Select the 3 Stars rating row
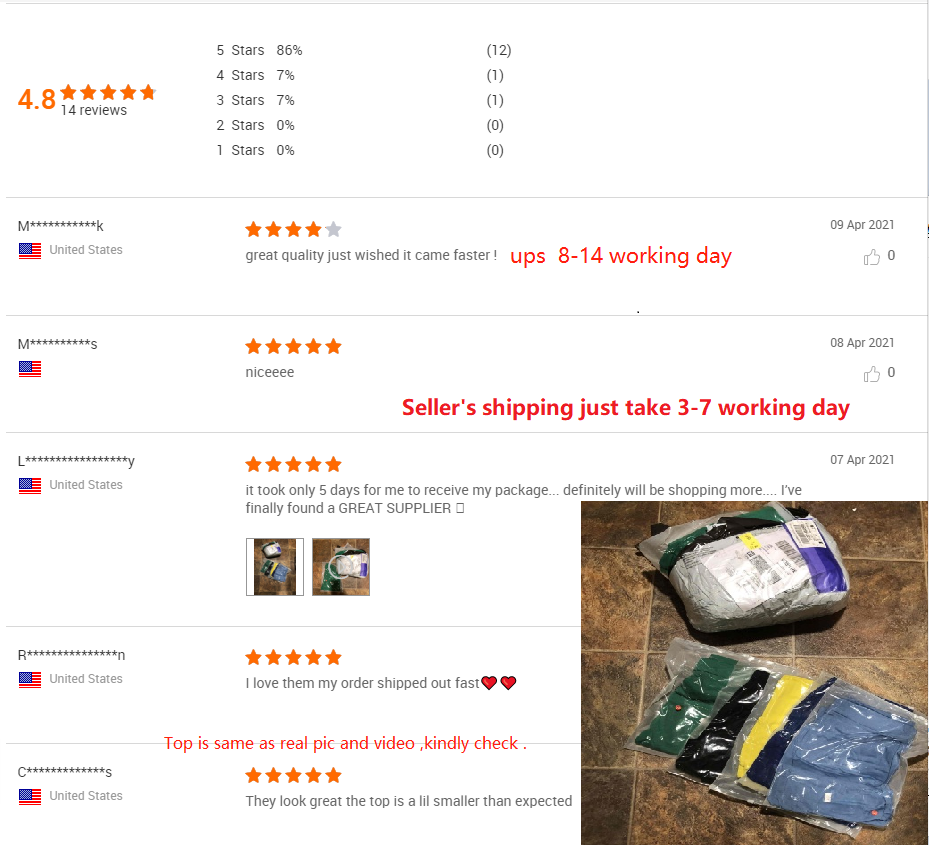This screenshot has height=845, width=929. pyautogui.click(x=240, y=100)
